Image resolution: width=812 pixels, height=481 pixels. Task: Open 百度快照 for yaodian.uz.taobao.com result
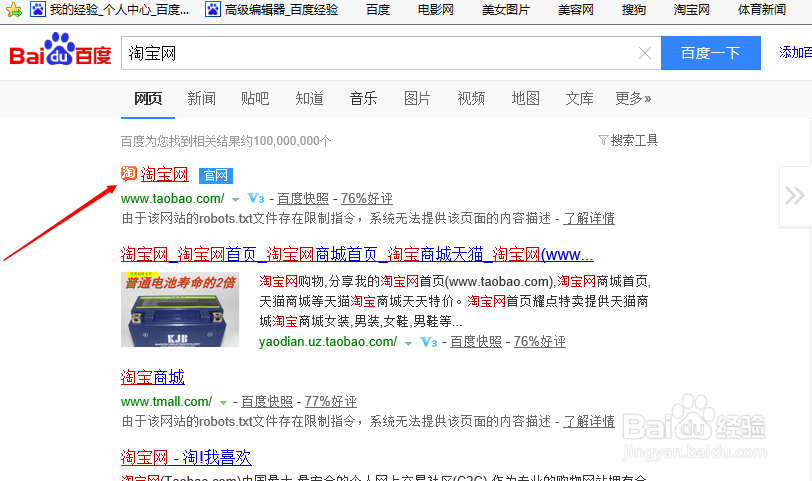(476, 342)
